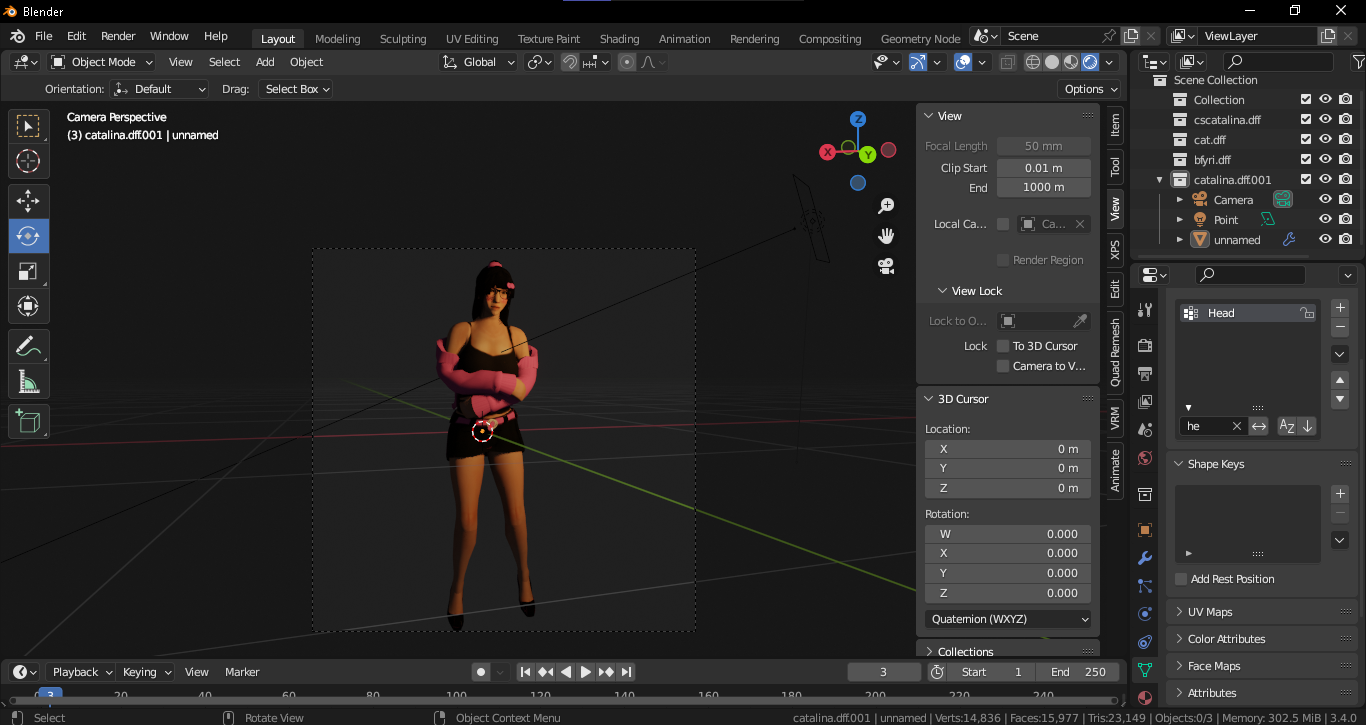This screenshot has height=725, width=1366.
Task: Expand the UV Maps panel
Action: pyautogui.click(x=1262, y=612)
